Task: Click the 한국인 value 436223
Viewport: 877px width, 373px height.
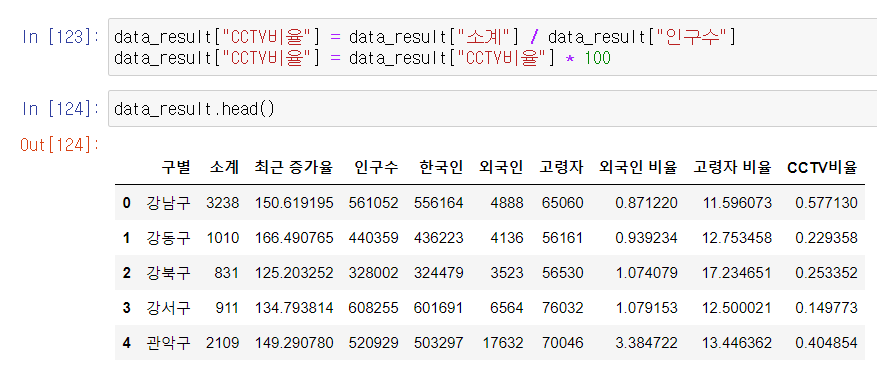Action: point(439,238)
